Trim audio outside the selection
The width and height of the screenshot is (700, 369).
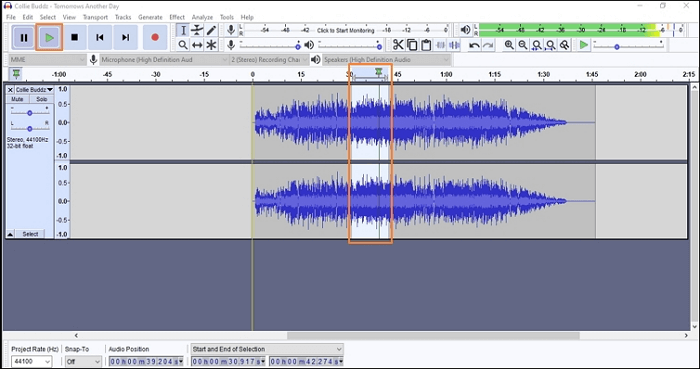click(x=441, y=45)
